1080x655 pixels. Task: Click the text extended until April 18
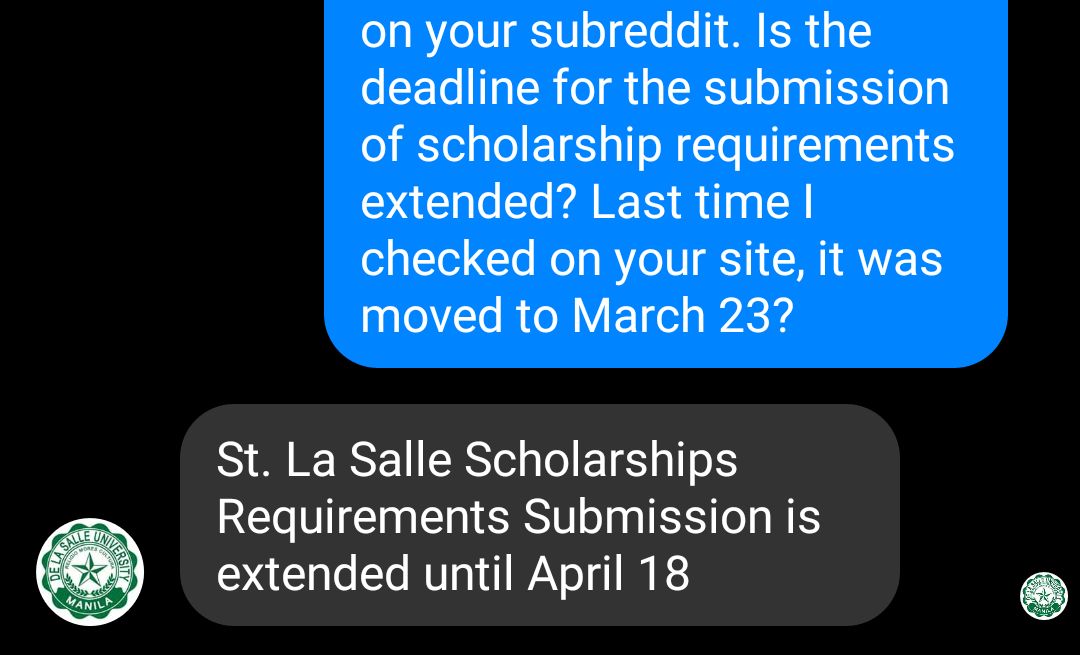[452, 573]
